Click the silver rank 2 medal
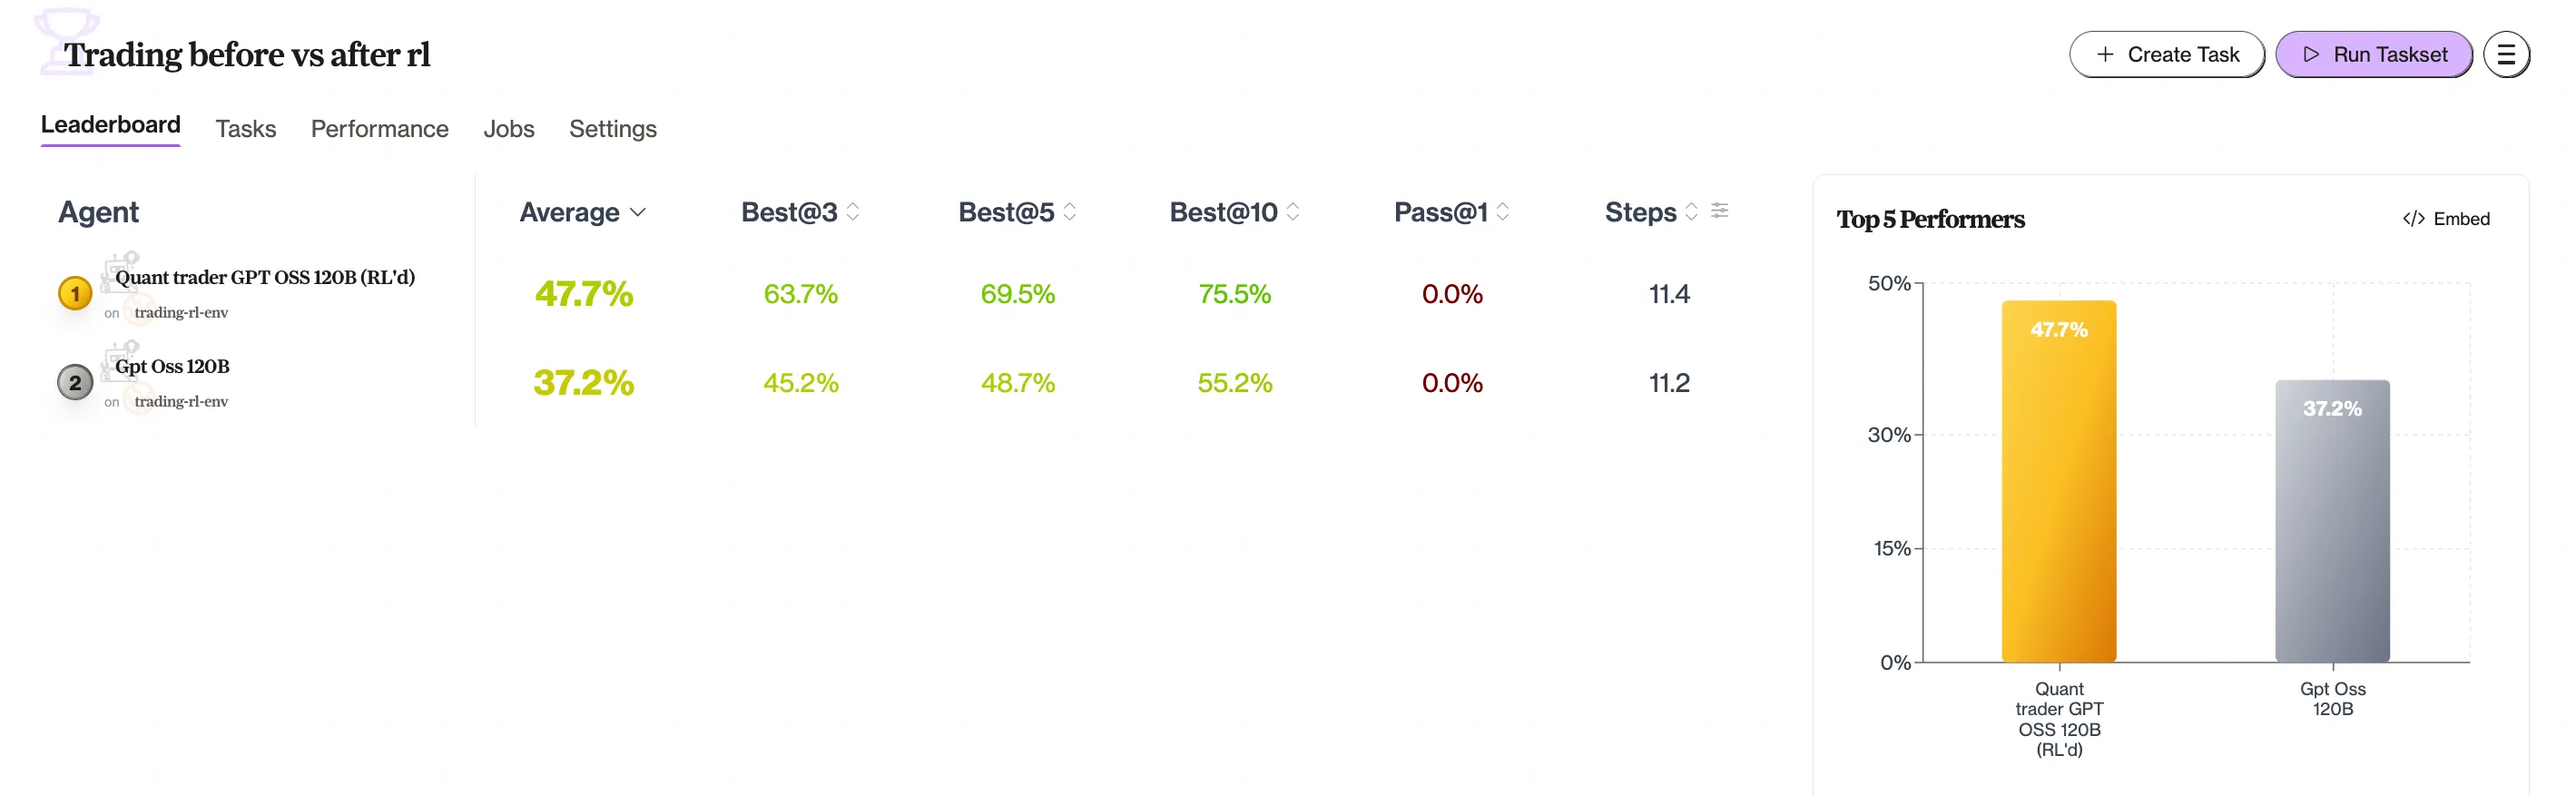 point(75,383)
